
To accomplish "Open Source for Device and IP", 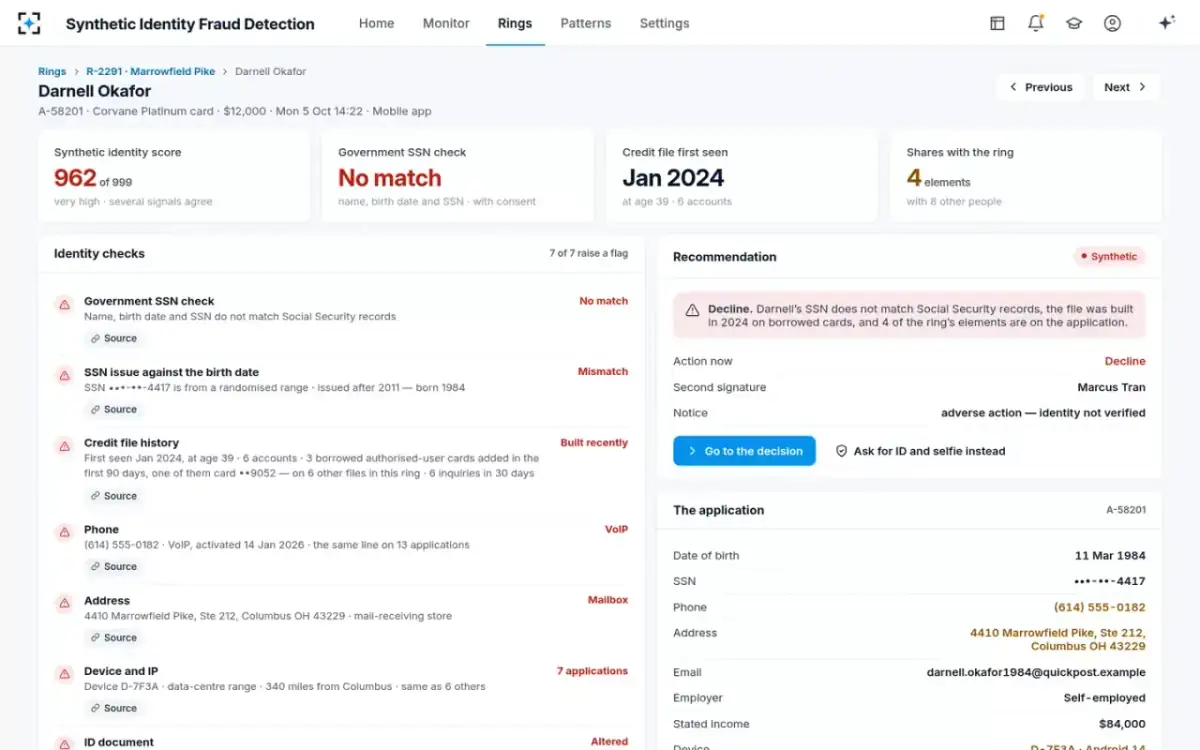I will 113,708.
